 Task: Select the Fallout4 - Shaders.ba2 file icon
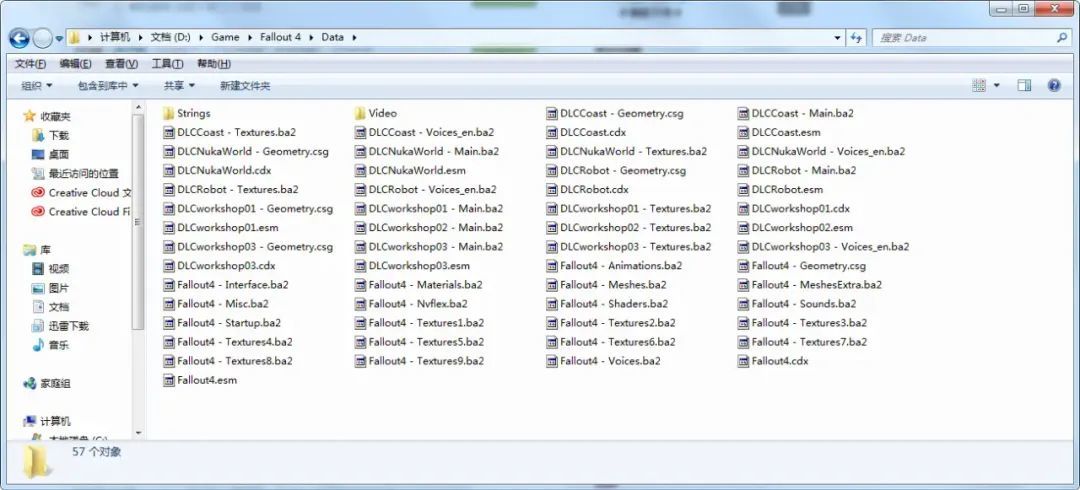(552, 303)
